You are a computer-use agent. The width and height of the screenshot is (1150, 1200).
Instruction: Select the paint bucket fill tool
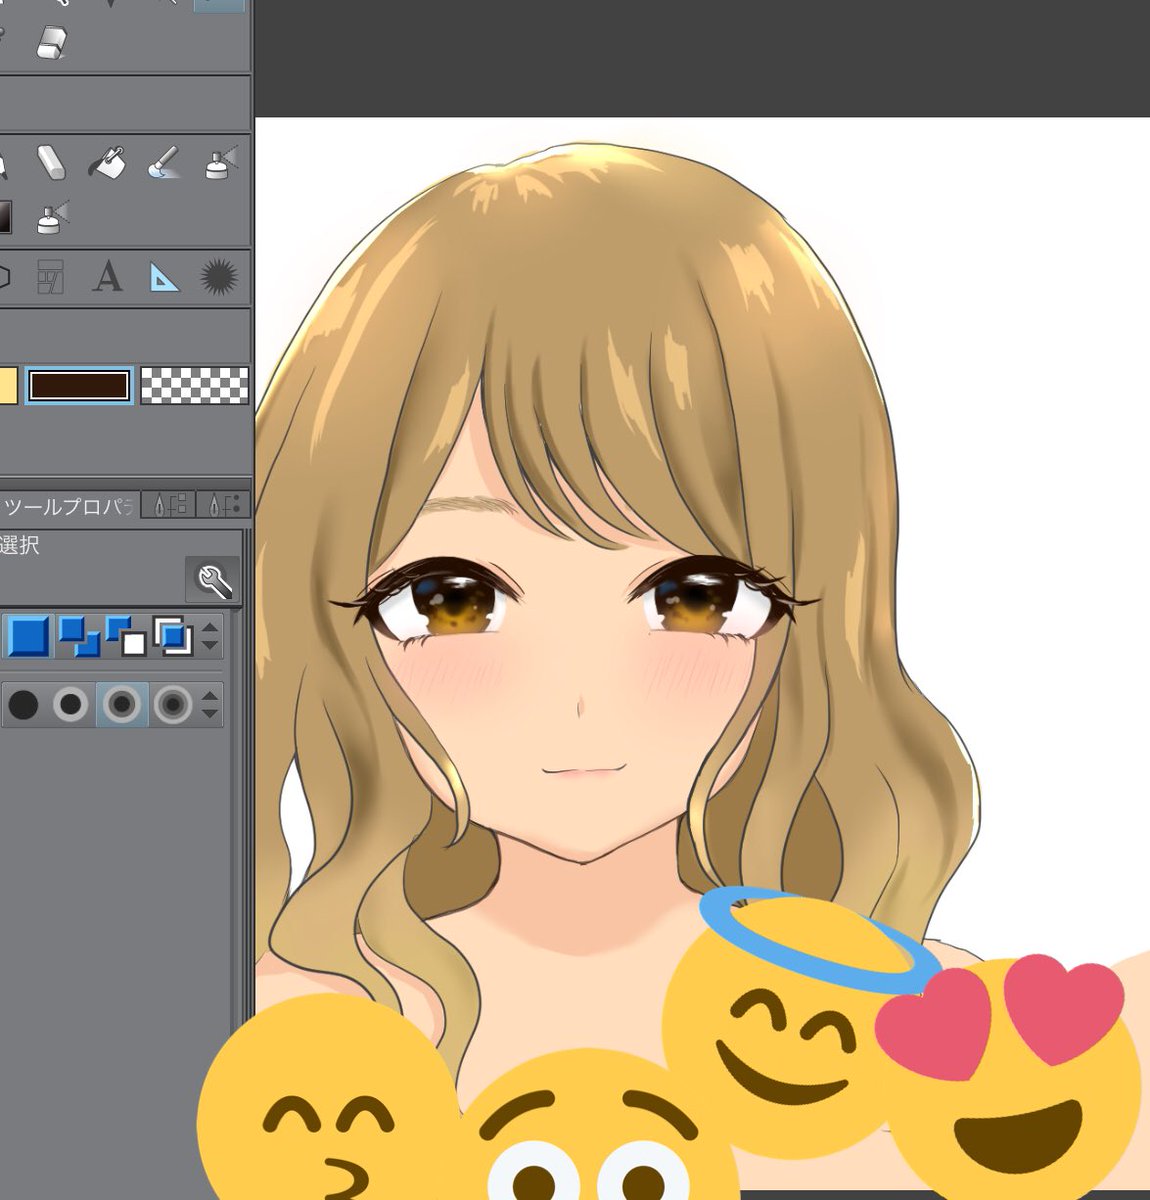click(107, 162)
